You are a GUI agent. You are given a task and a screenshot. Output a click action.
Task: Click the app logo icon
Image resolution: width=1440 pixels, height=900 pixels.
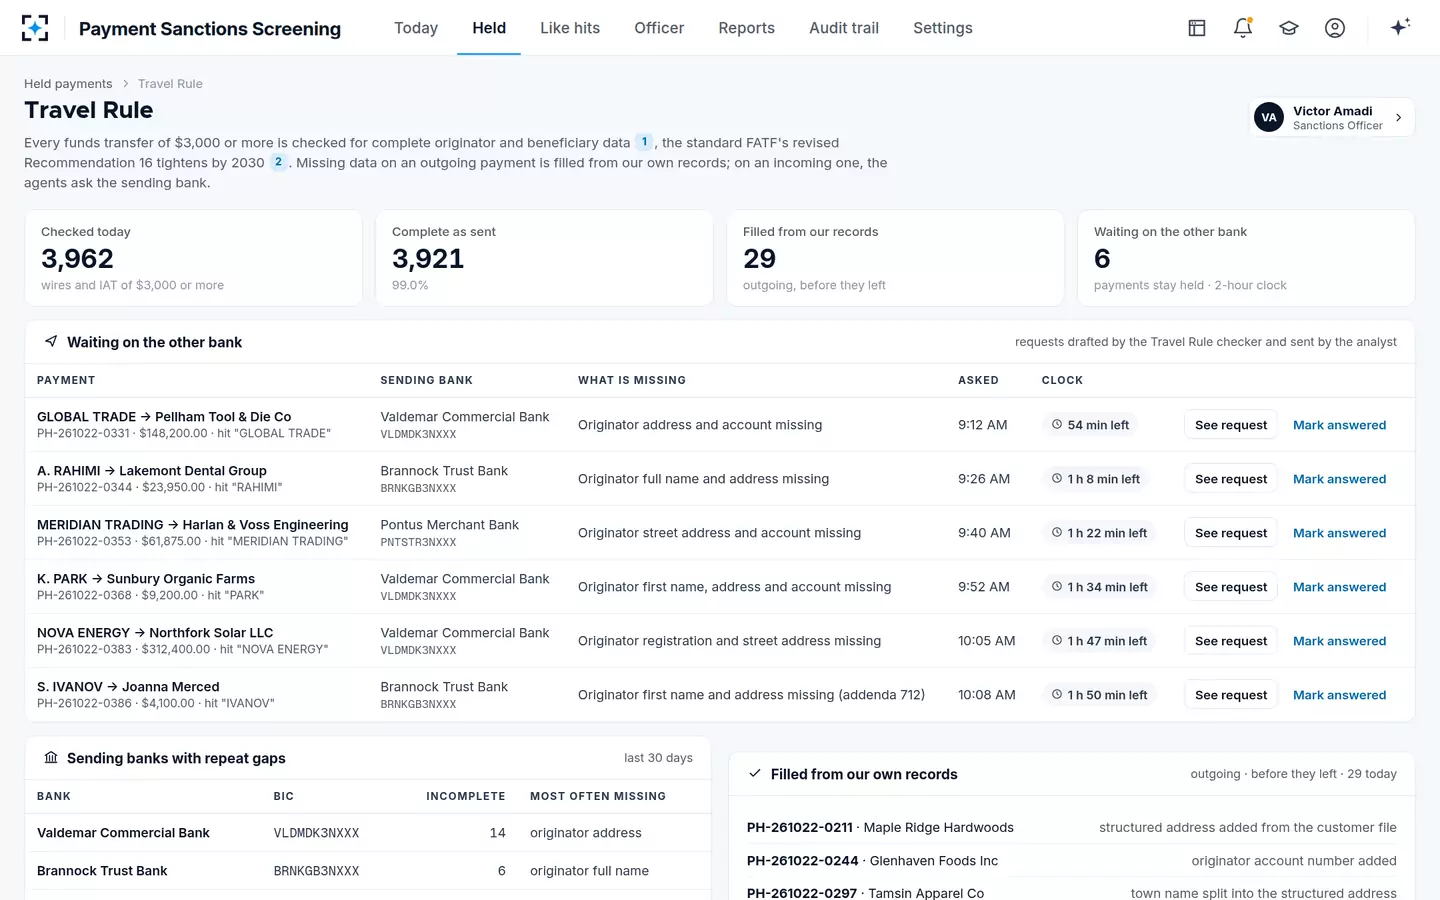(35, 28)
